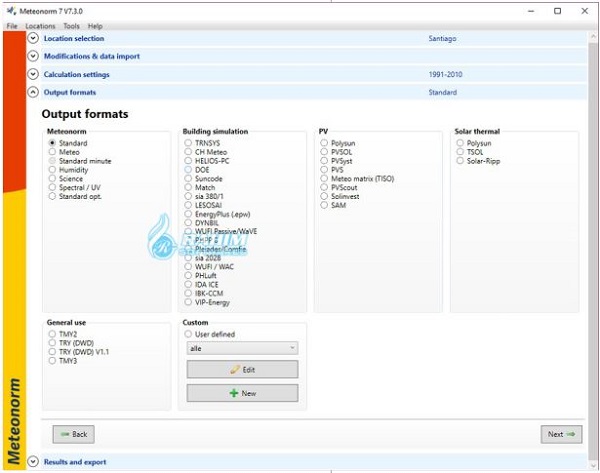Select Solinvest format
600x473 pixels.
point(324,196)
